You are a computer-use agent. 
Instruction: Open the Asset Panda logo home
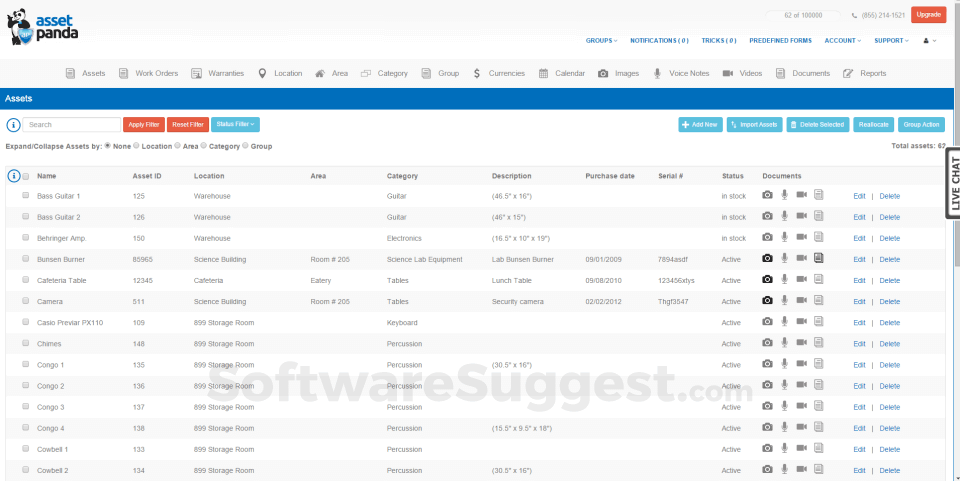[42, 29]
